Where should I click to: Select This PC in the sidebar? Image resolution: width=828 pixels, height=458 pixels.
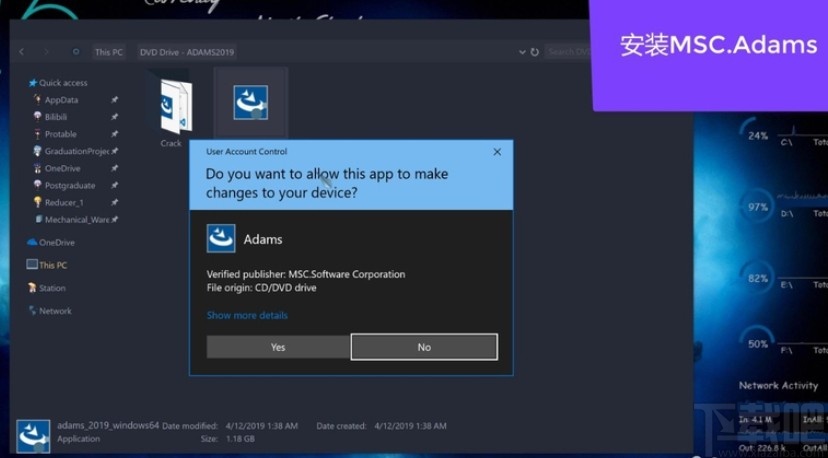click(x=53, y=265)
